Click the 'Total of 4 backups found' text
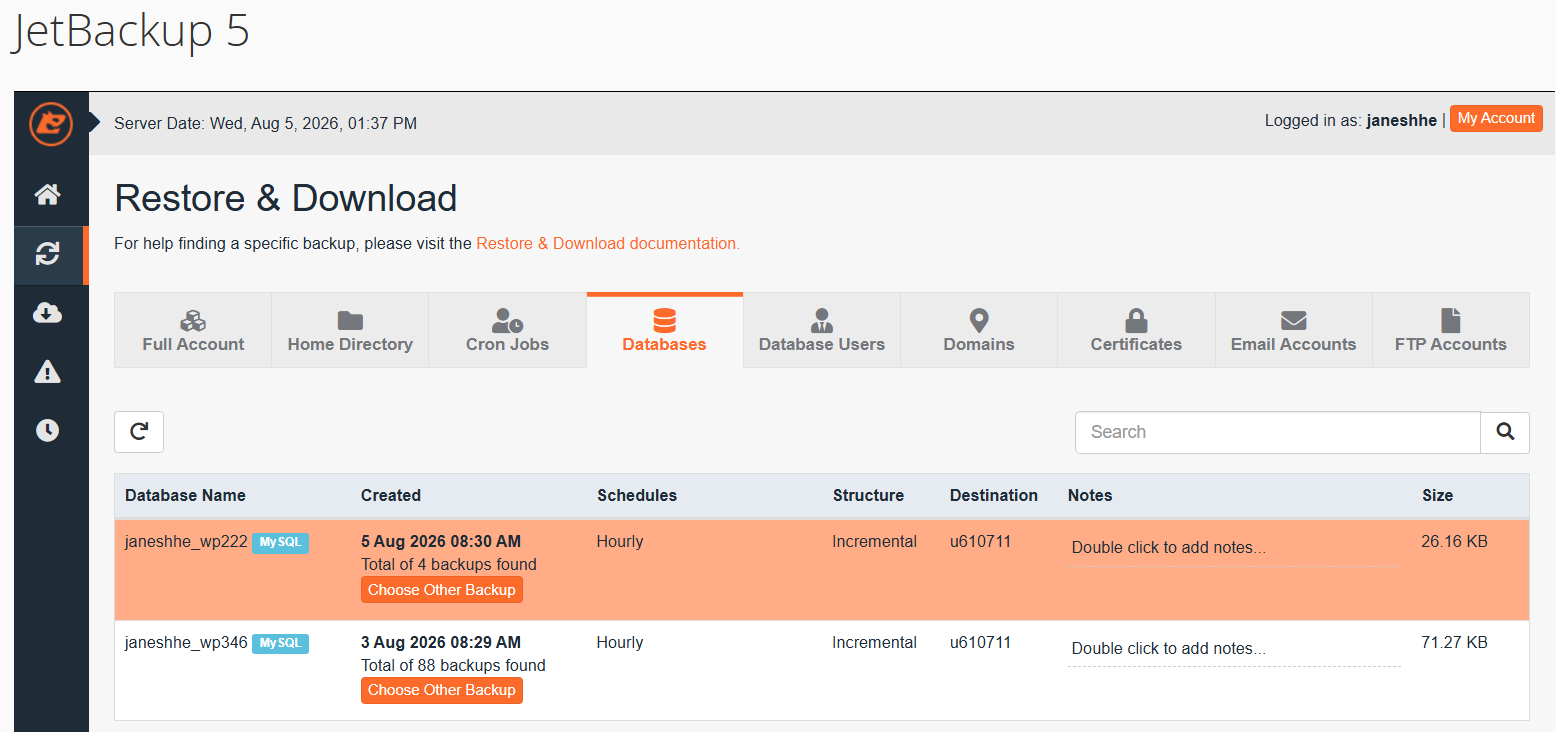The width and height of the screenshot is (1556, 732). 449,565
